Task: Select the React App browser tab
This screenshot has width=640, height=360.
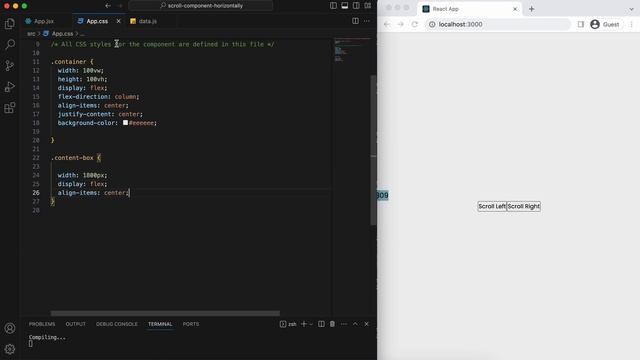Action: click(469, 9)
